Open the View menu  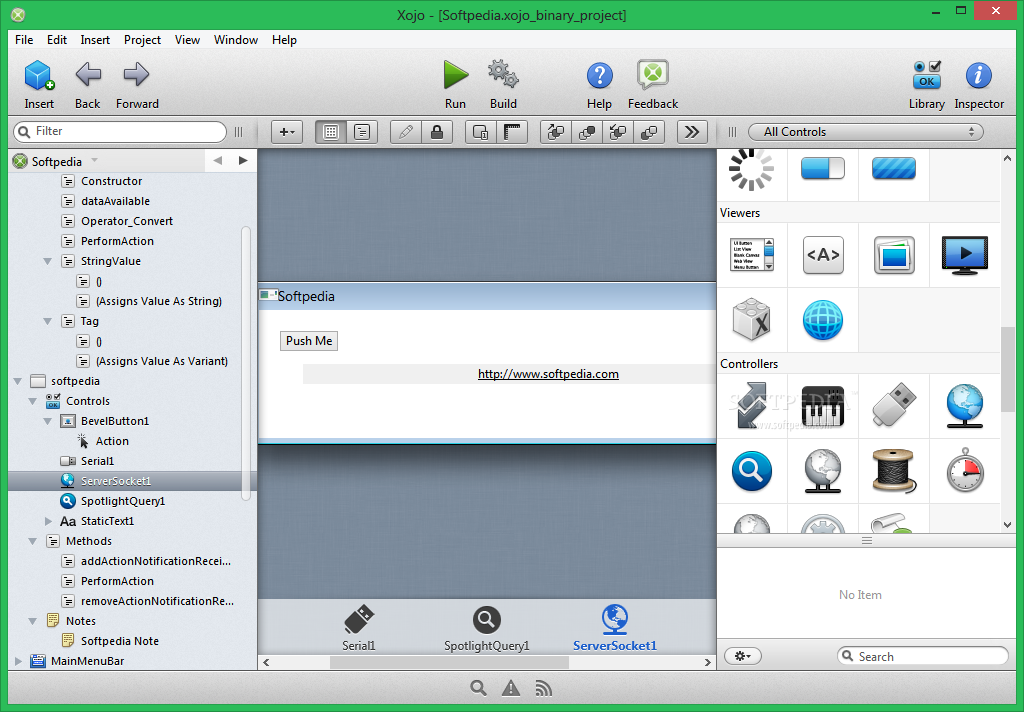coord(187,40)
